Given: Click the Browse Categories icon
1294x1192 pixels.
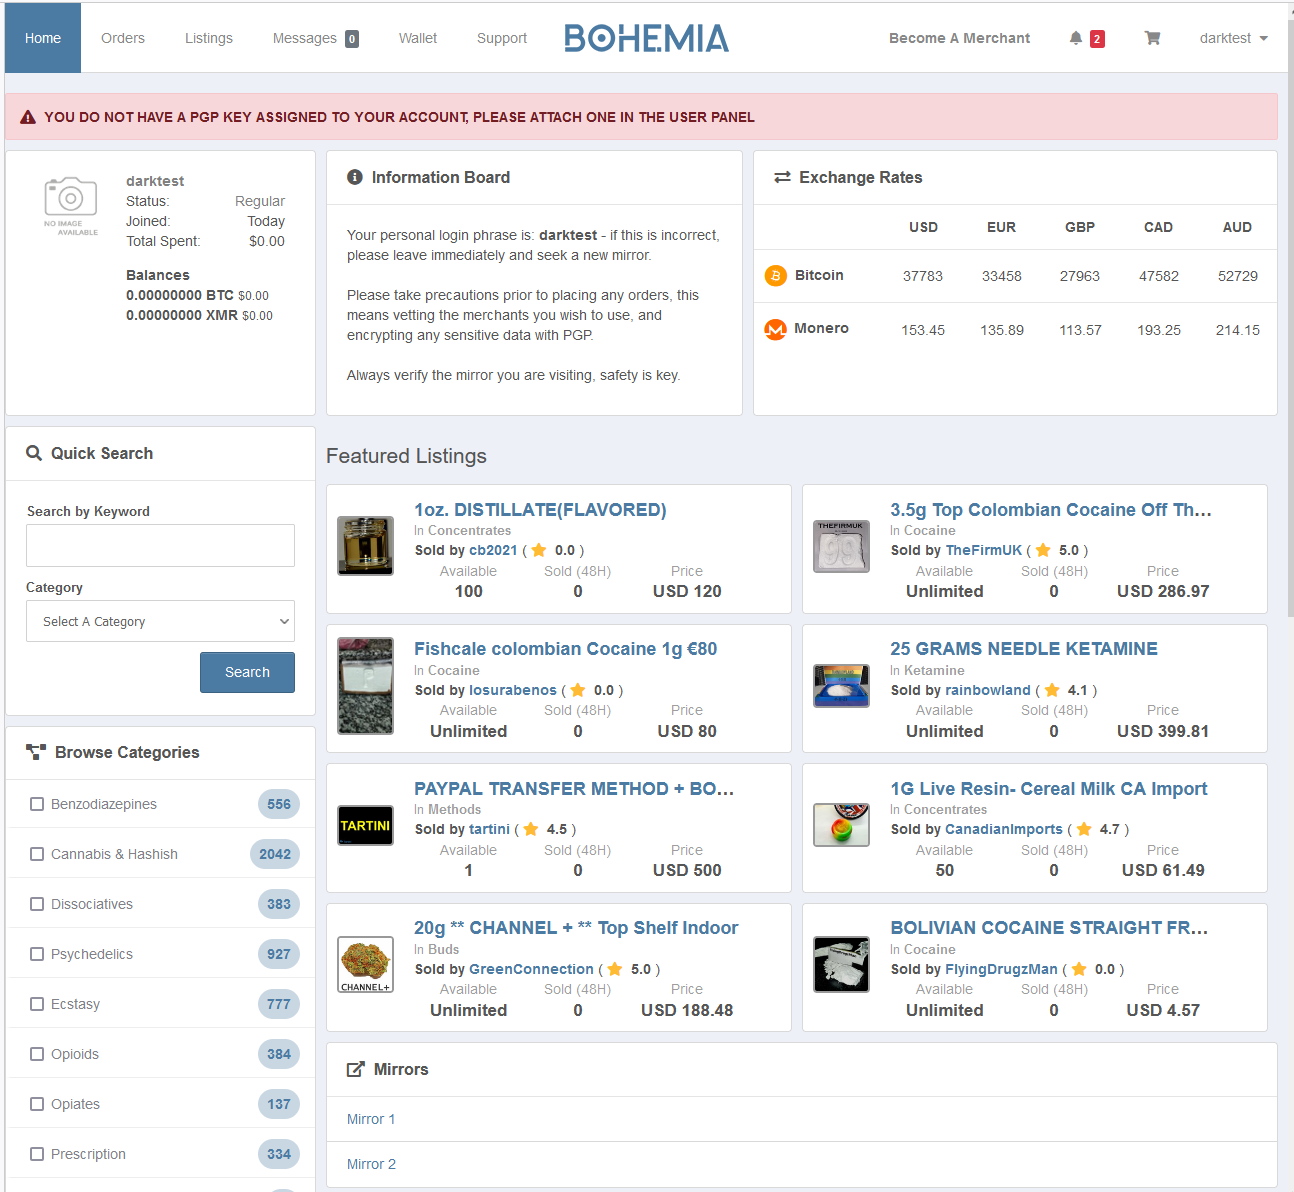Looking at the screenshot, I should [x=36, y=752].
